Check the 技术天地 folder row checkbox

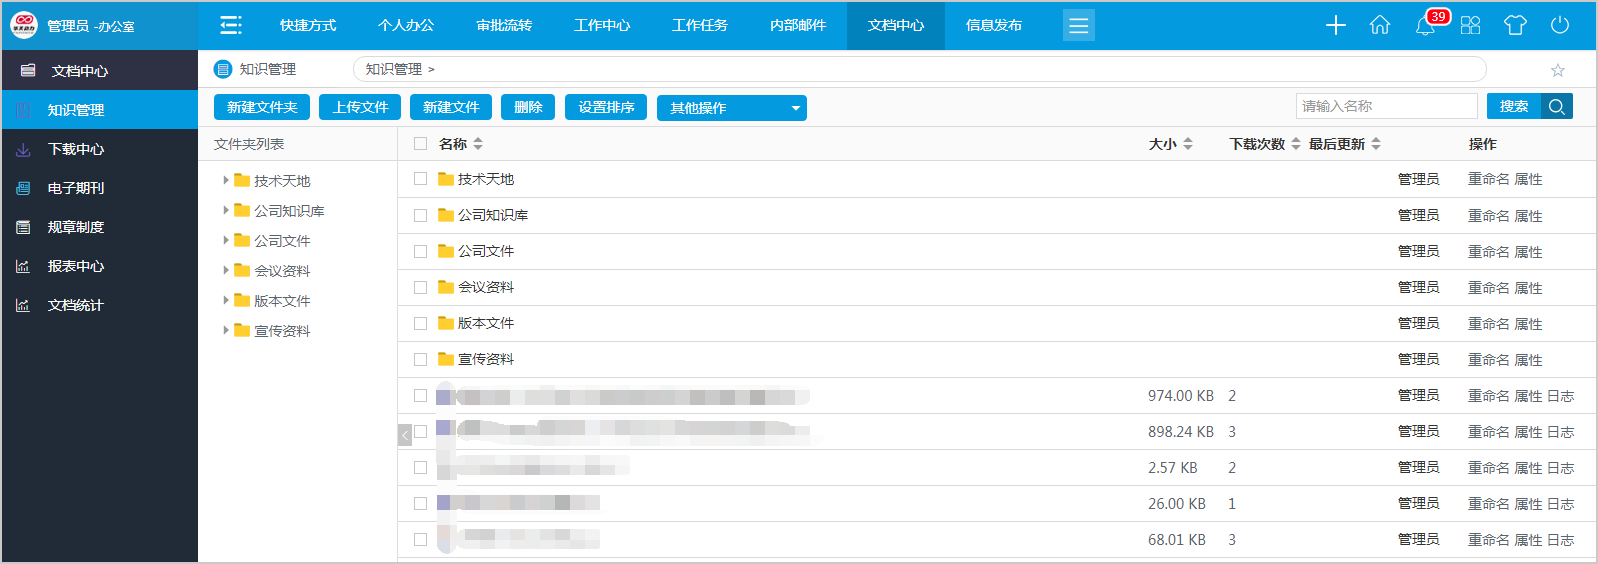point(420,179)
